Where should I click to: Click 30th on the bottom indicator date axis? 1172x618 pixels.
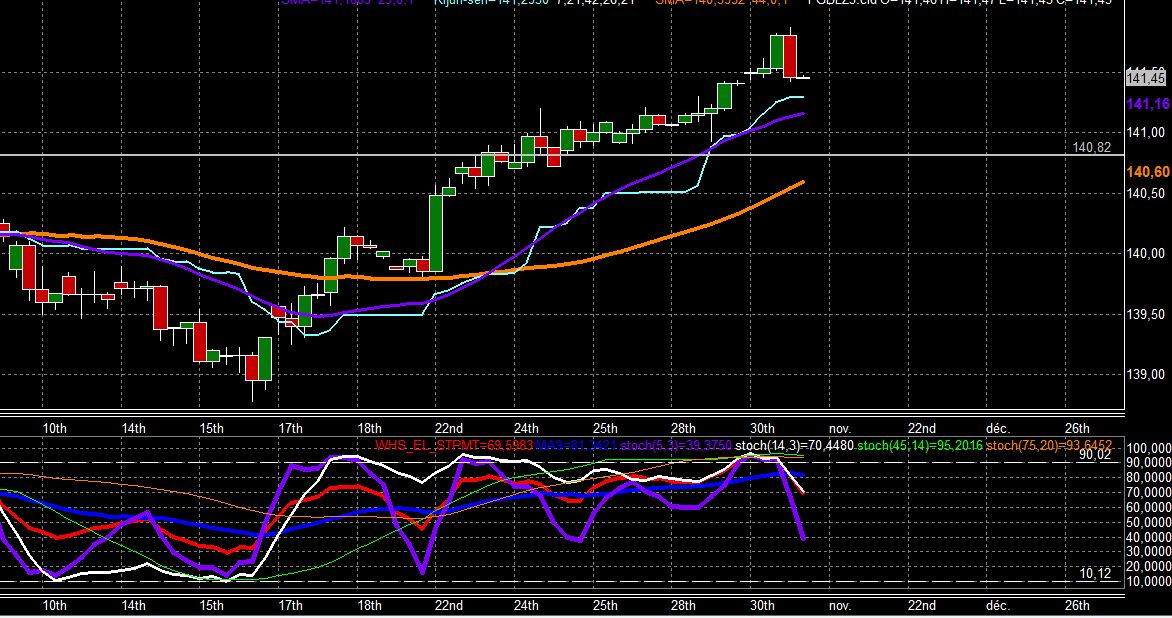click(x=762, y=605)
